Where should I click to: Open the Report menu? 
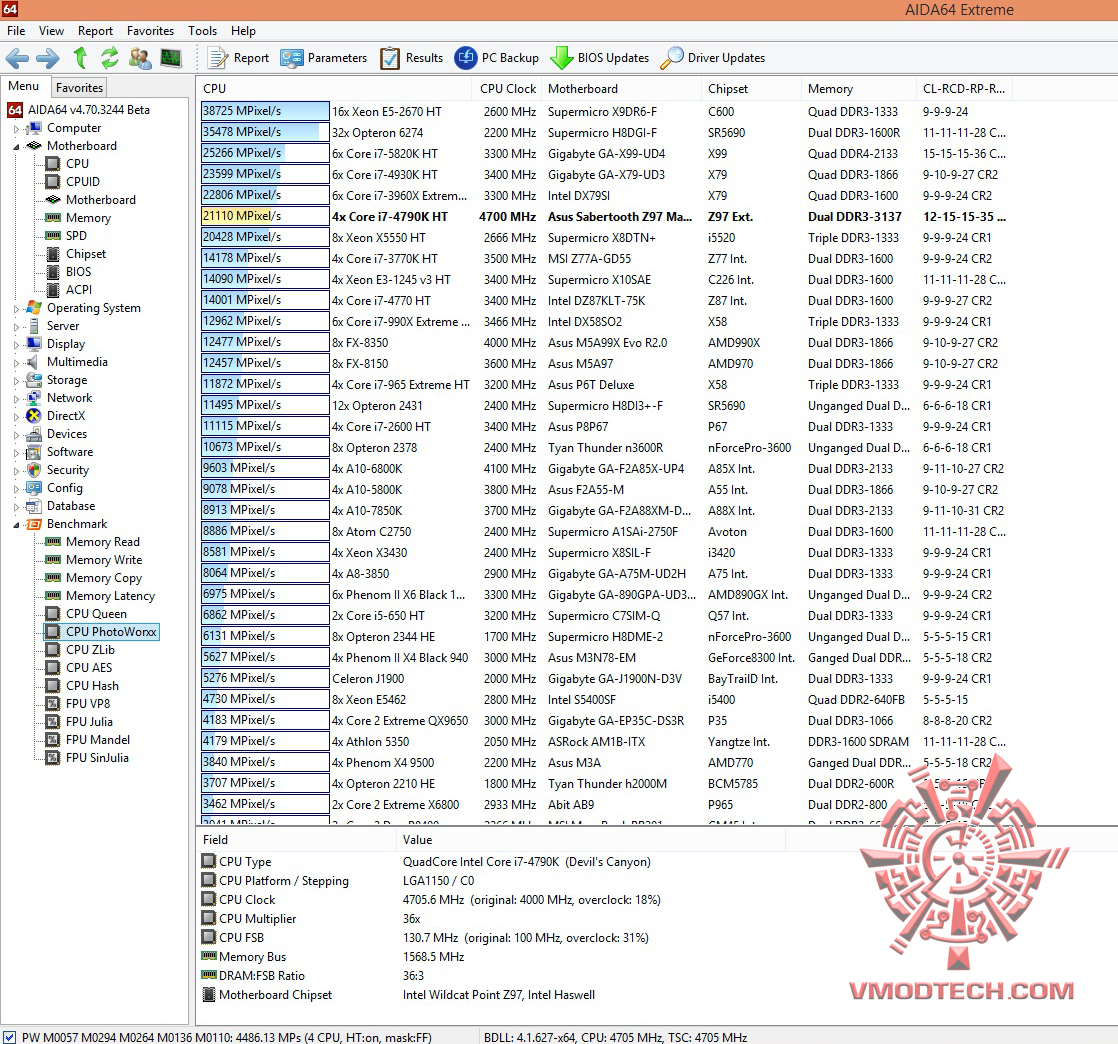[x=96, y=31]
